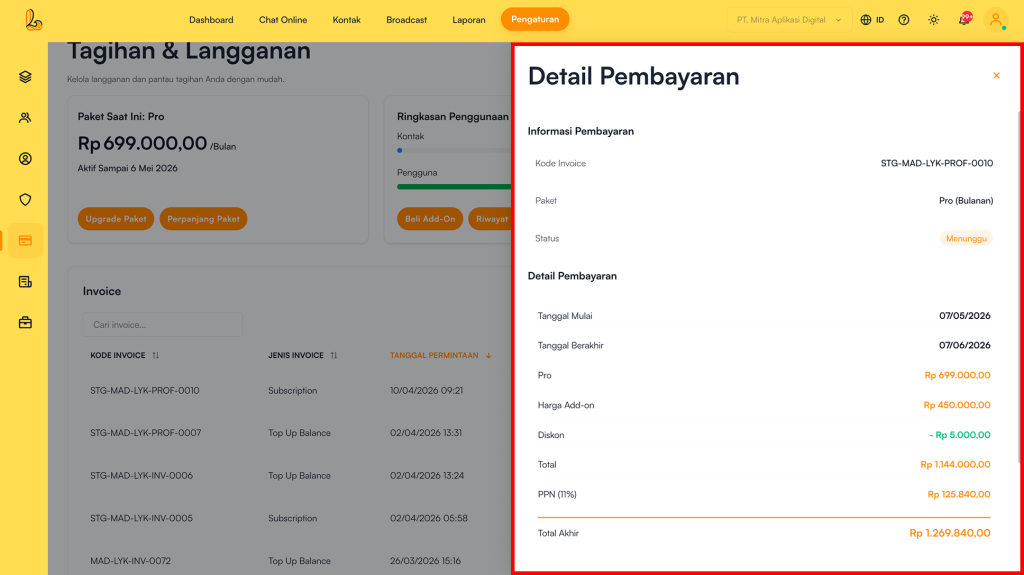Open the notifications bell
This screenshot has height=575, width=1024.
964,20
